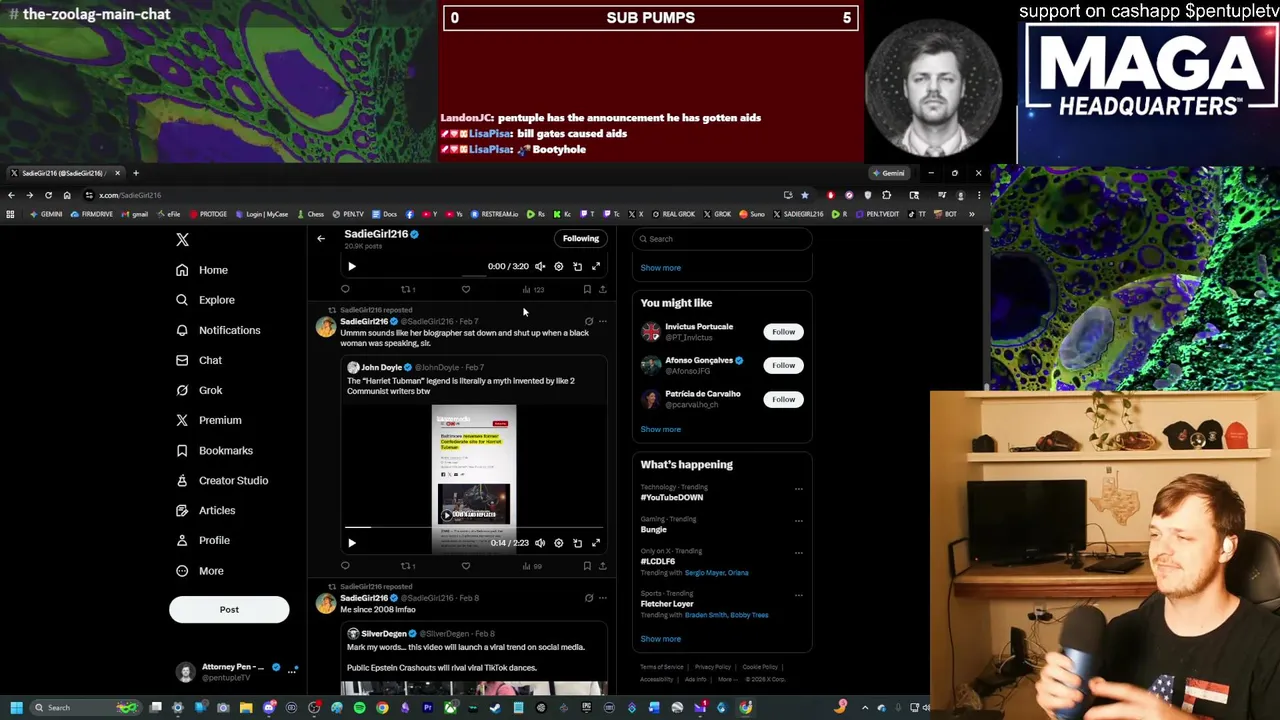Open more menu on Feb 7 post
This screenshot has width=1280, height=720.
click(602, 321)
